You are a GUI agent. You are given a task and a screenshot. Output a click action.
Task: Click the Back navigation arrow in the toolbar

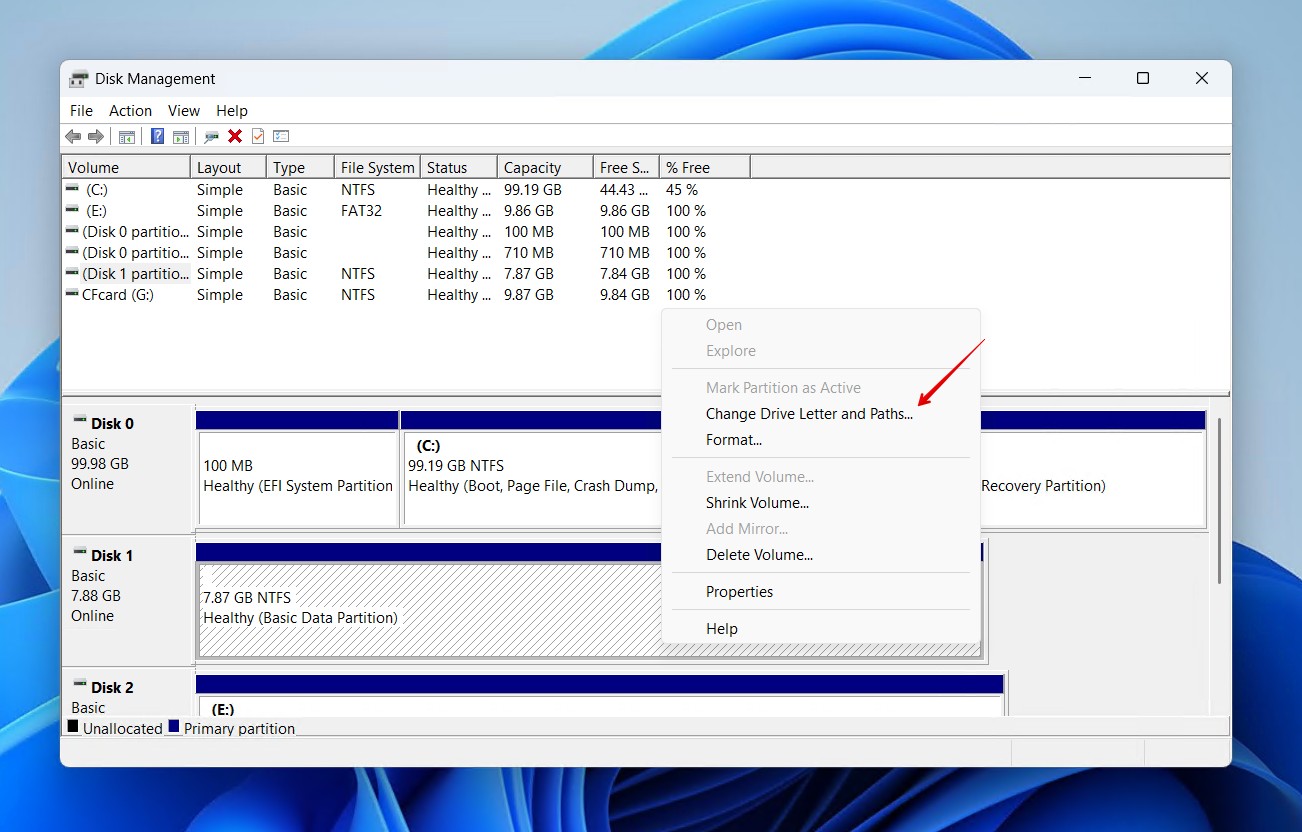73,136
